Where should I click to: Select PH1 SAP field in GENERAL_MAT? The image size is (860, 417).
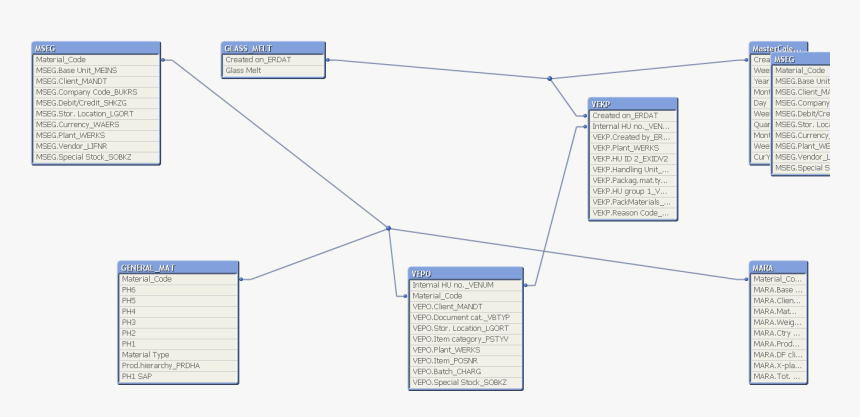click(139, 376)
